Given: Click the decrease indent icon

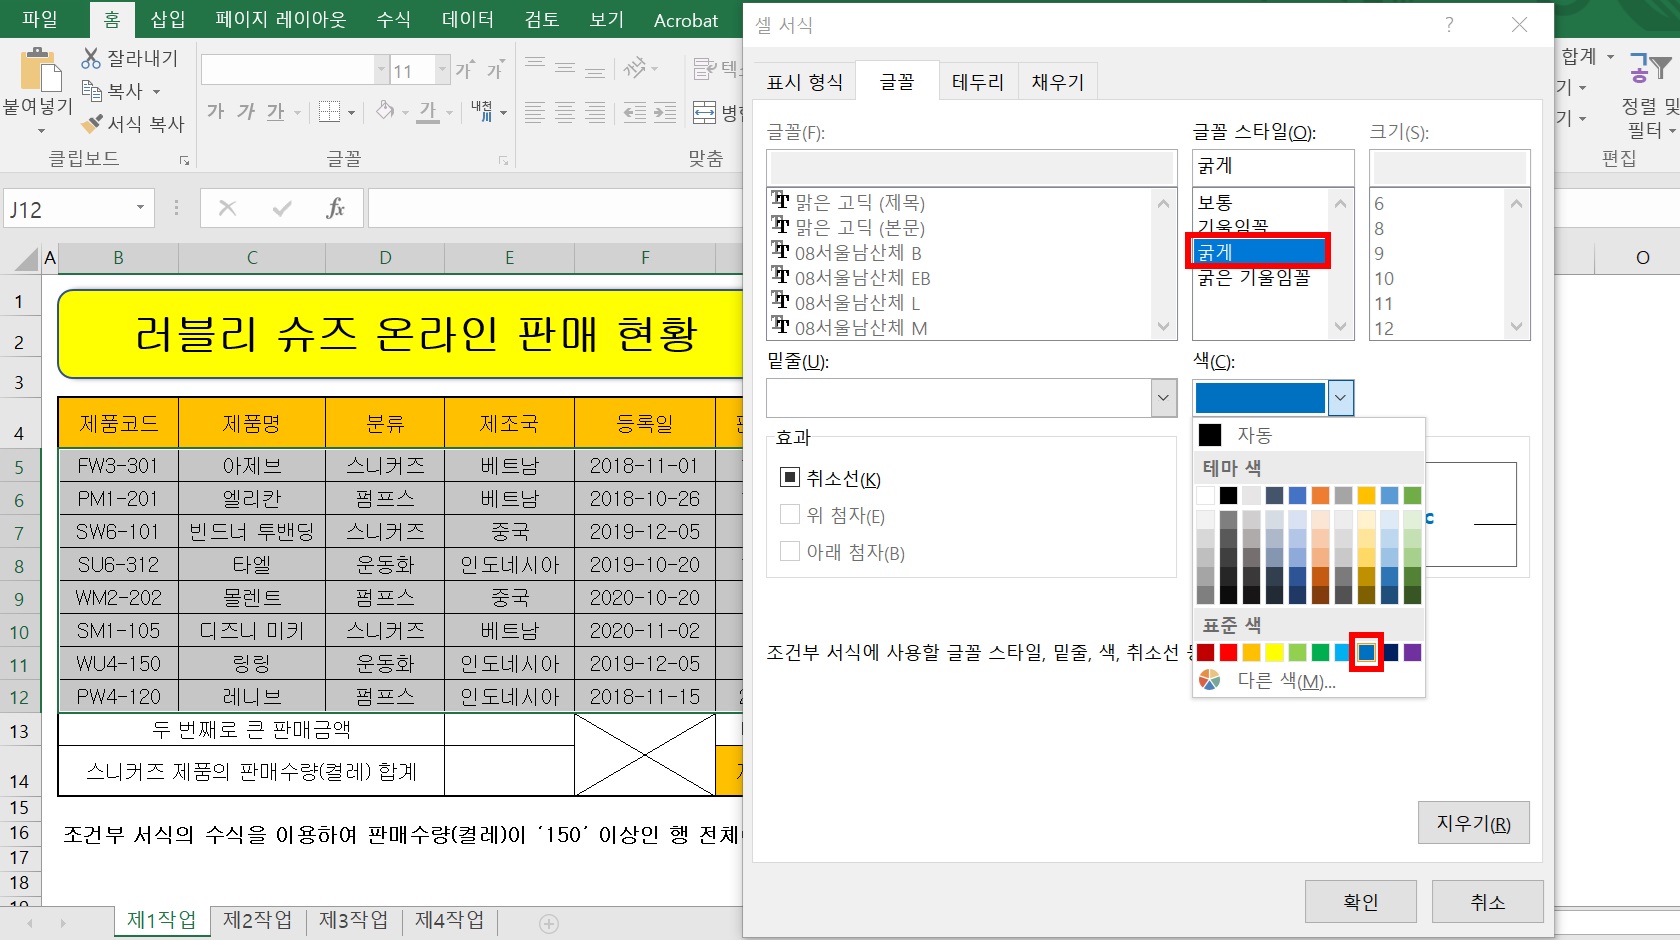Looking at the screenshot, I should point(635,112).
